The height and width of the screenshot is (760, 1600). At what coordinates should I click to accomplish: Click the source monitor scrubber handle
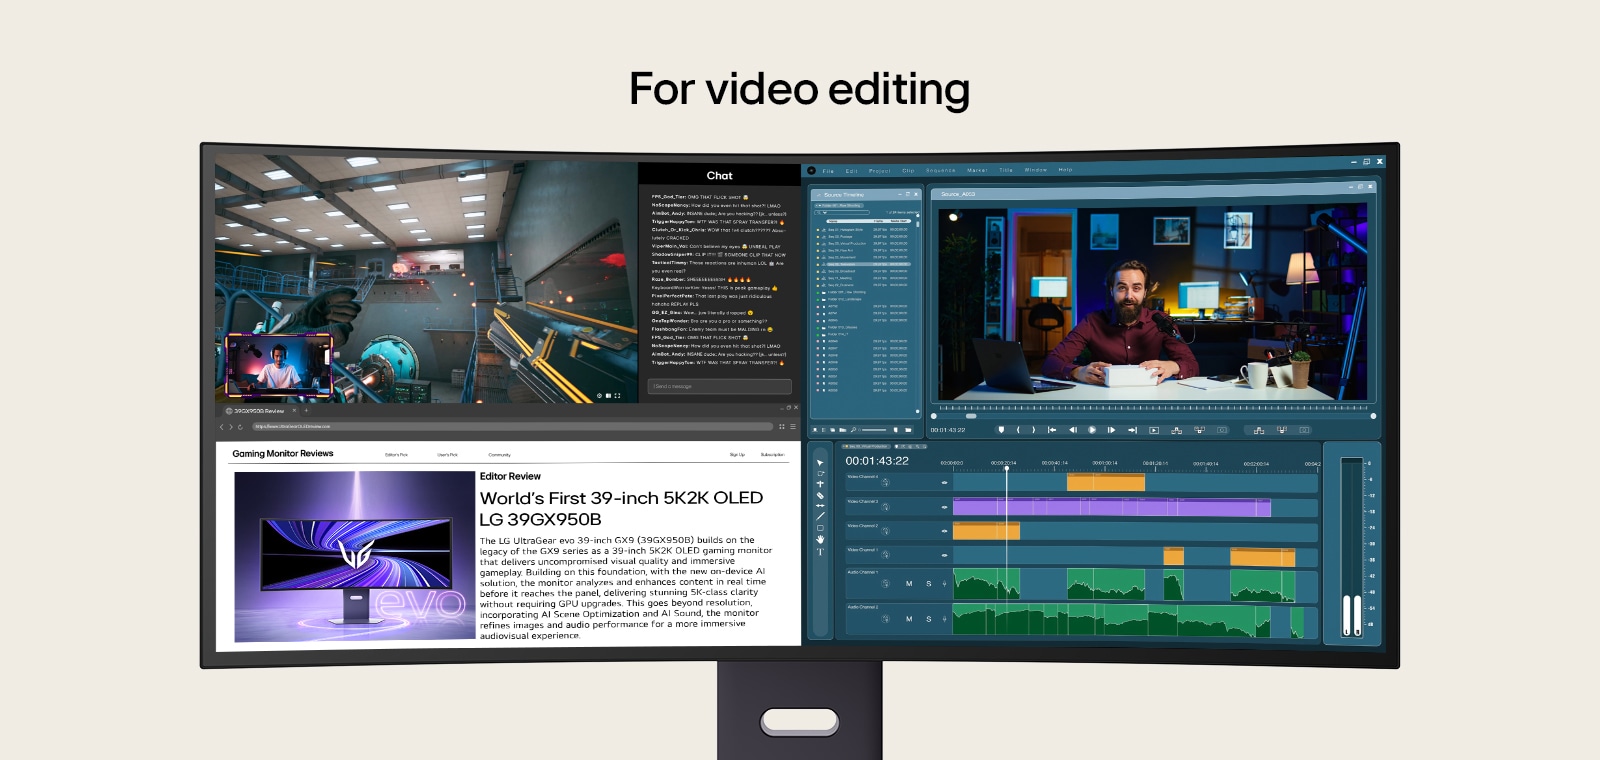click(970, 416)
